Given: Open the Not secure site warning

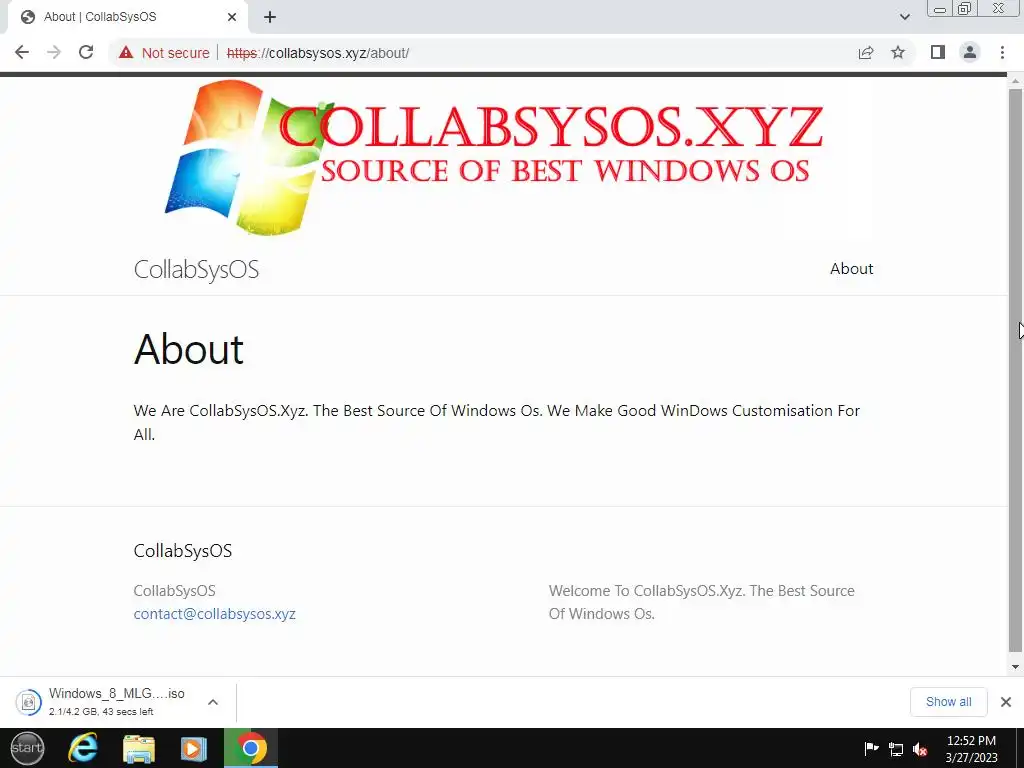Looking at the screenshot, I should [164, 53].
